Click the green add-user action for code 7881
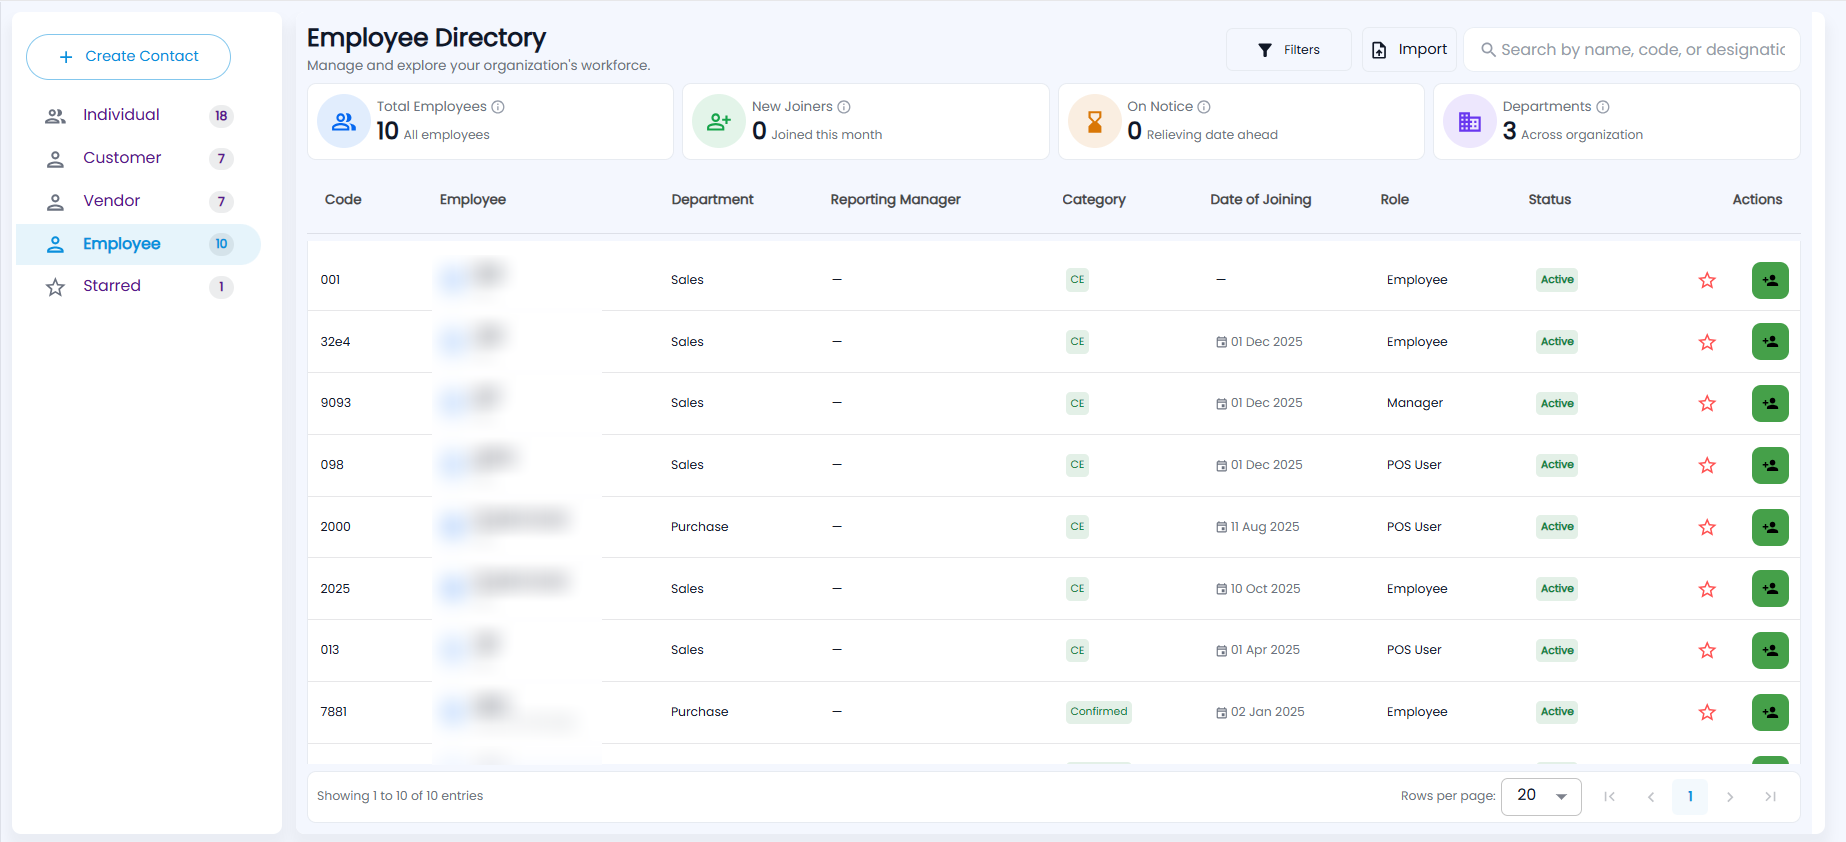The image size is (1846, 842). tap(1770, 713)
